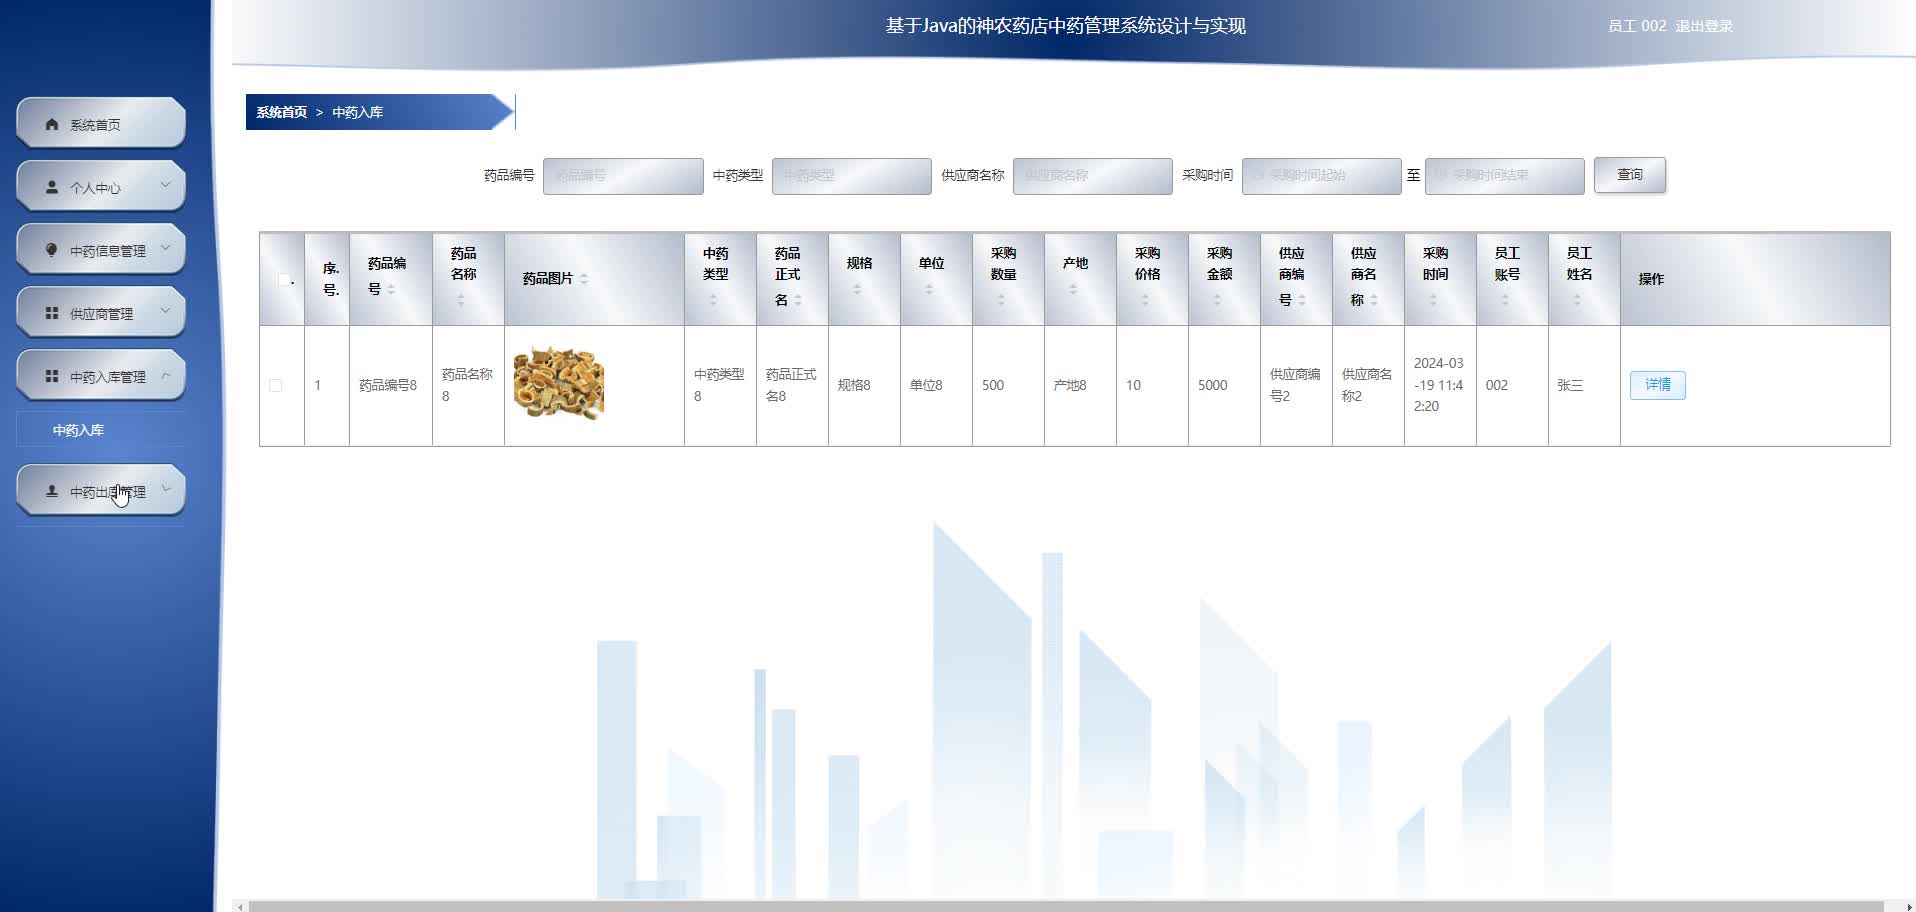Screen dimensions: 1916x912
Task: Select the cell 供应商编号2
Action: point(1295,385)
